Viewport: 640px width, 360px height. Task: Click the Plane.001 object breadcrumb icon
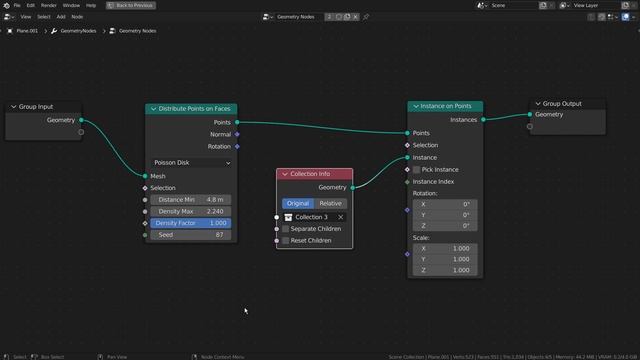coord(10,31)
